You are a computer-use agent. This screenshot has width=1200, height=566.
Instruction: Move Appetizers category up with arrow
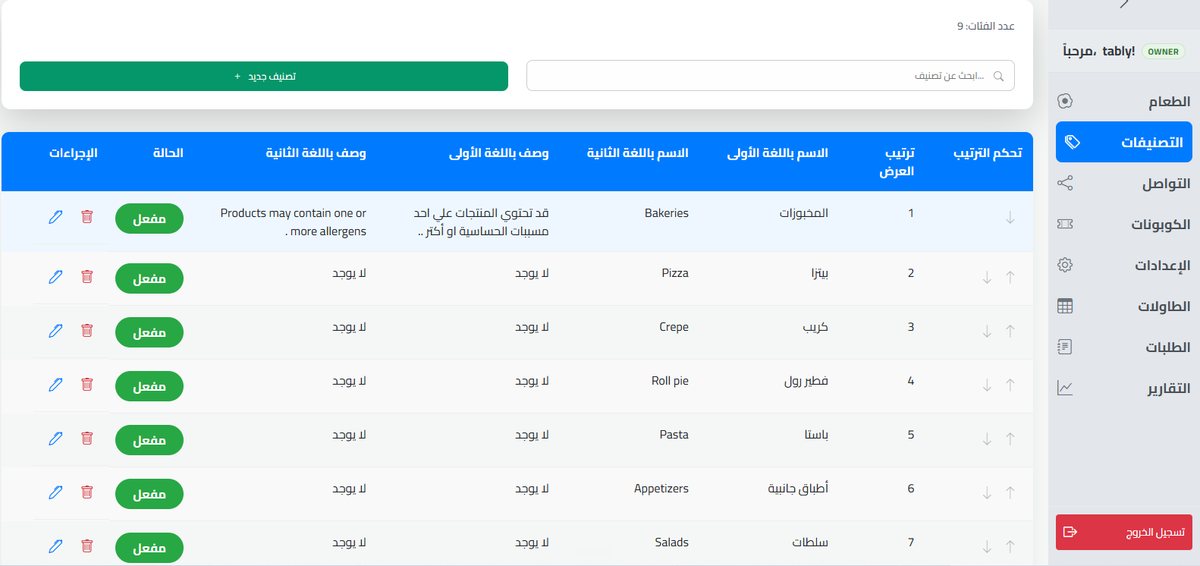pyautogui.click(x=1010, y=494)
